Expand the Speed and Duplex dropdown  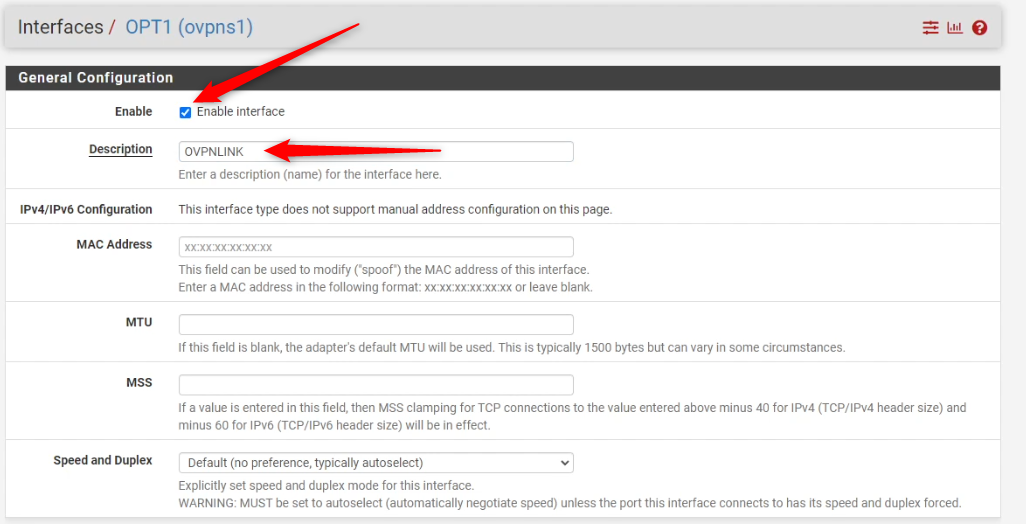pyautogui.click(x=375, y=463)
